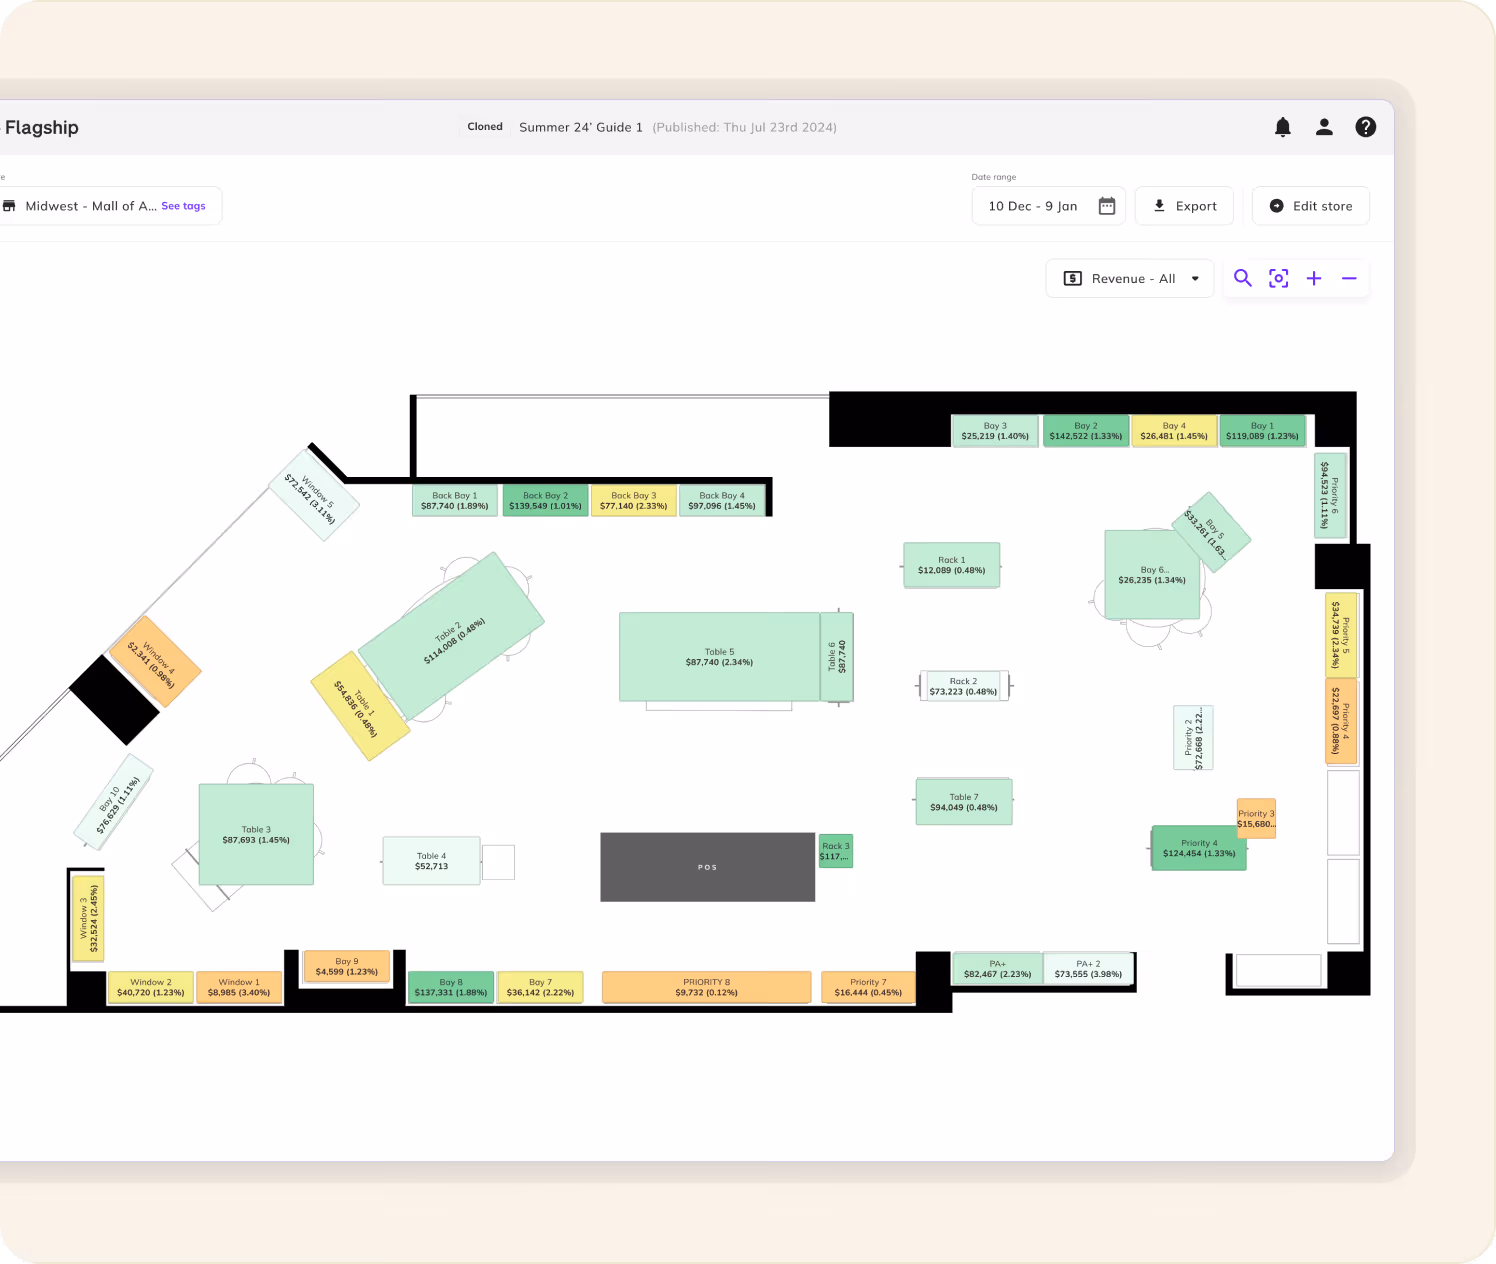This screenshot has height=1264, width=1496.
Task: Select the PA+ 2 fixture $73,555
Action: [1088, 968]
